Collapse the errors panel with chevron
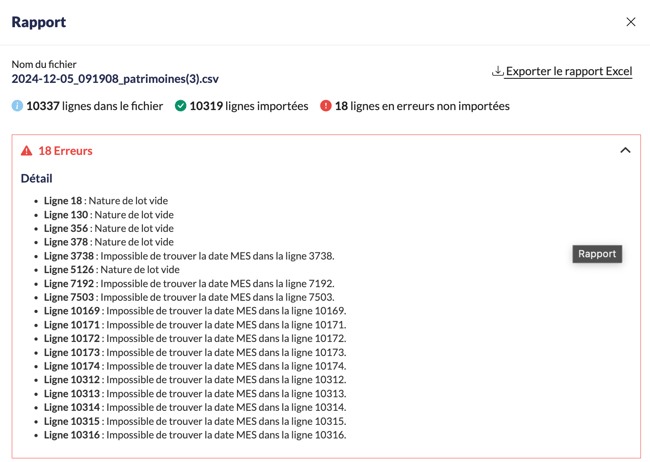Screen dimensions: 650x462 625,151
